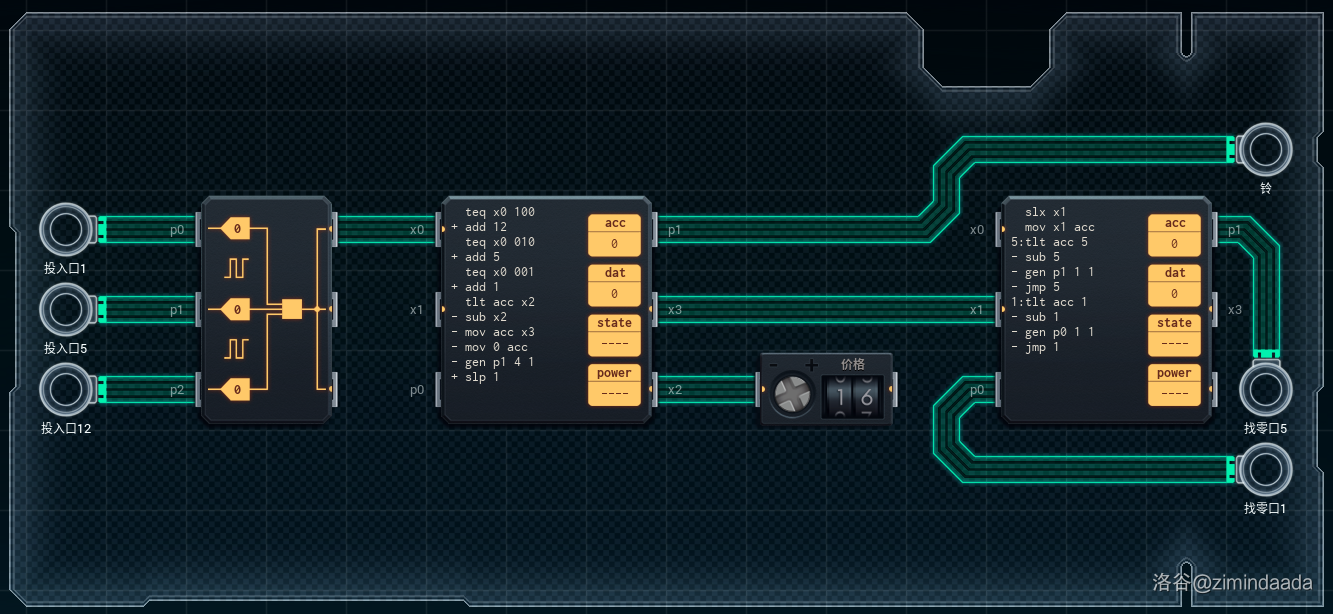Image resolution: width=1333 pixels, height=614 pixels.
Task: Click the price digit wheel showing 1
Action: (839, 397)
